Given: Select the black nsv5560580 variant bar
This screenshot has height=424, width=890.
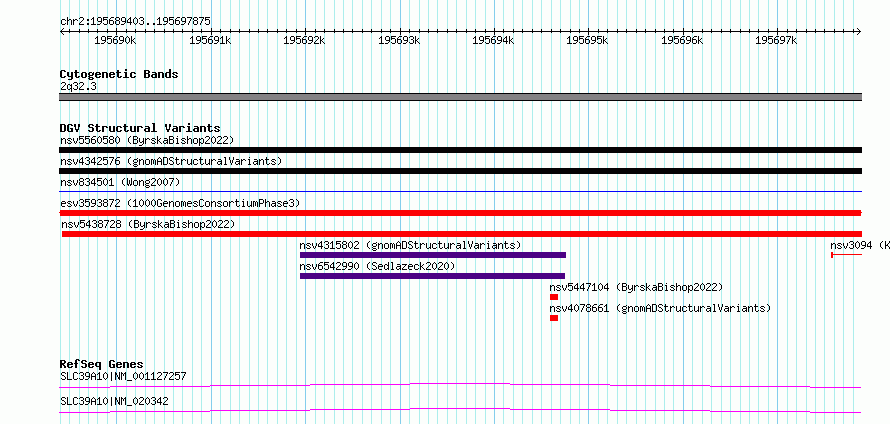Looking at the screenshot, I should (460, 150).
